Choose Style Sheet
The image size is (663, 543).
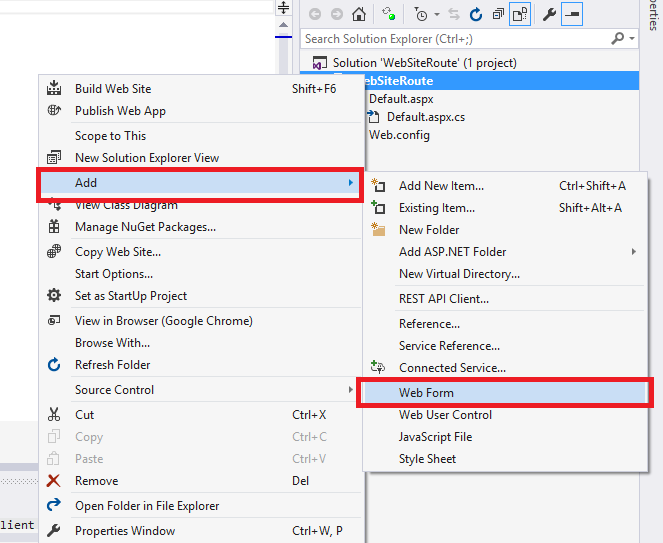(x=505, y=459)
